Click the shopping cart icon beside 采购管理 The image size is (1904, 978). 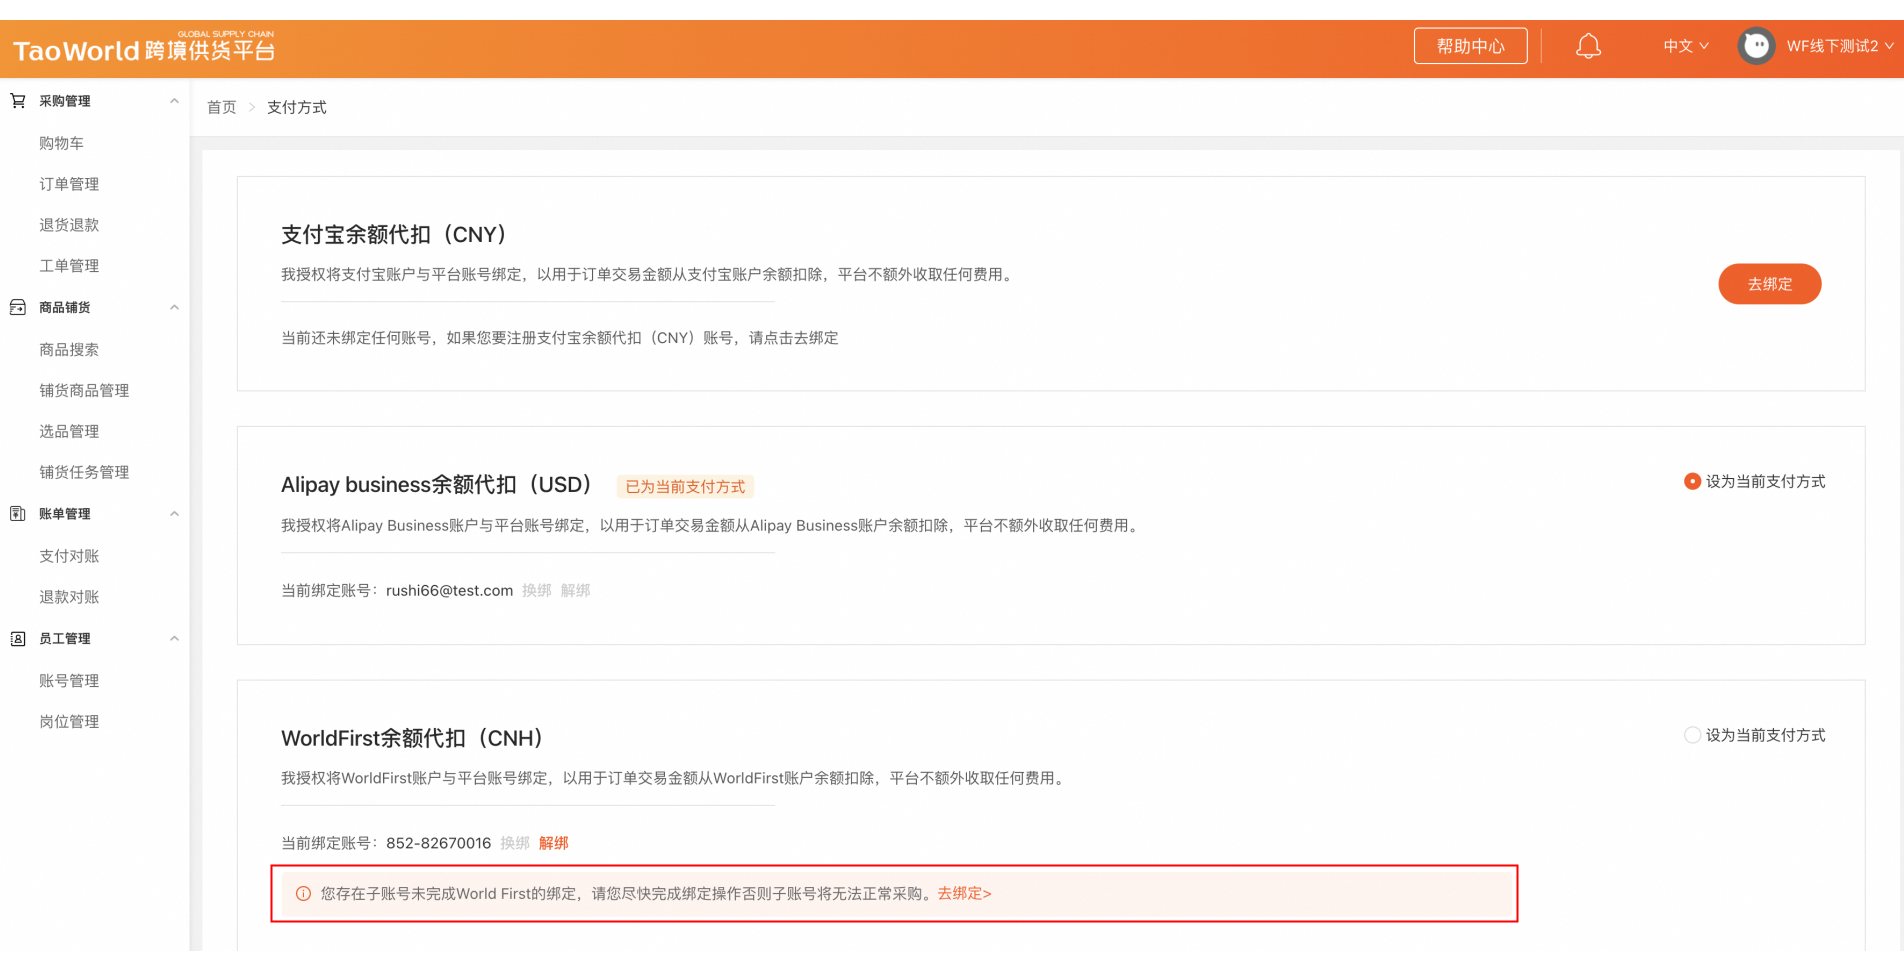(18, 100)
